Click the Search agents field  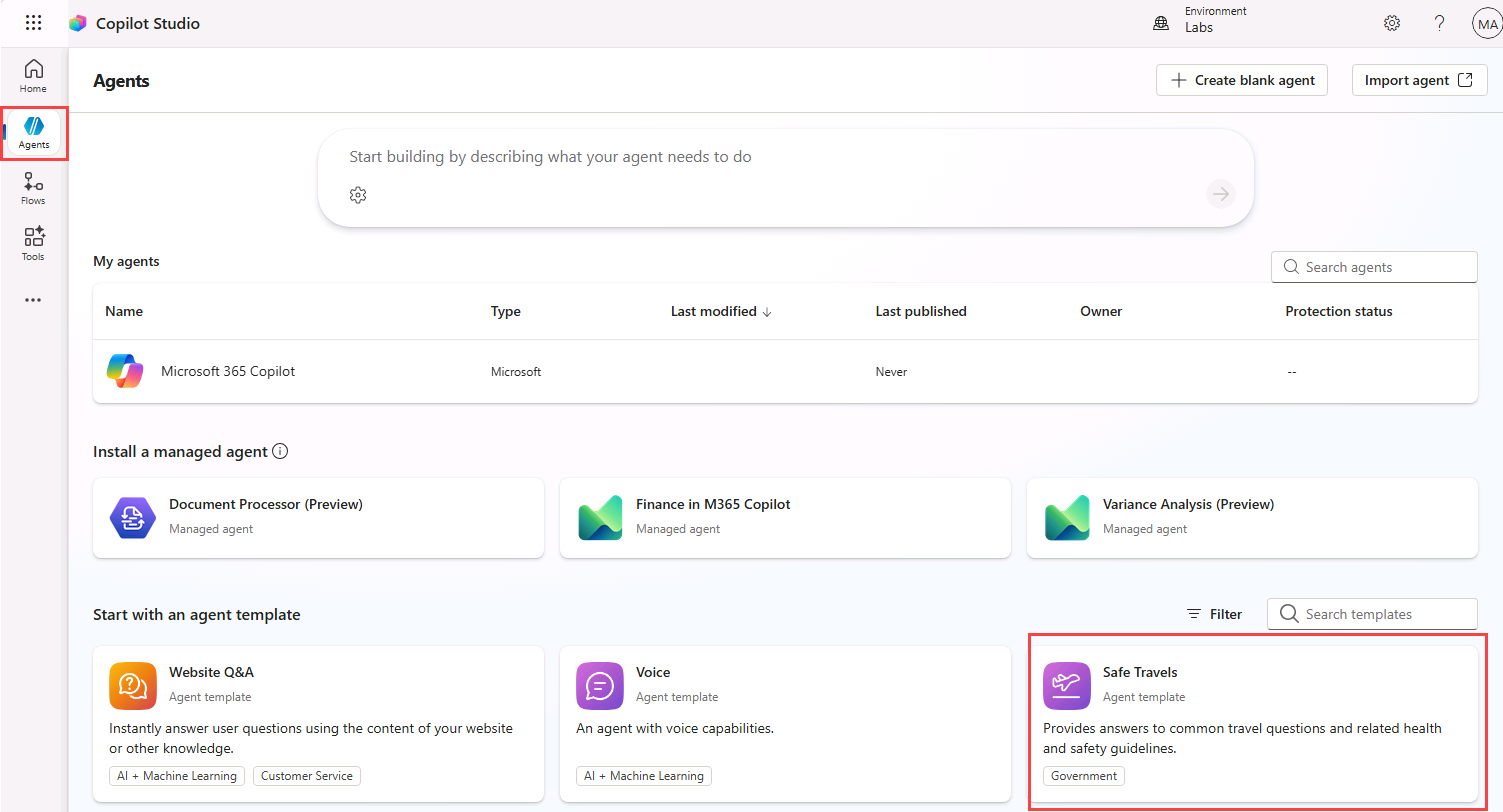(x=1374, y=267)
